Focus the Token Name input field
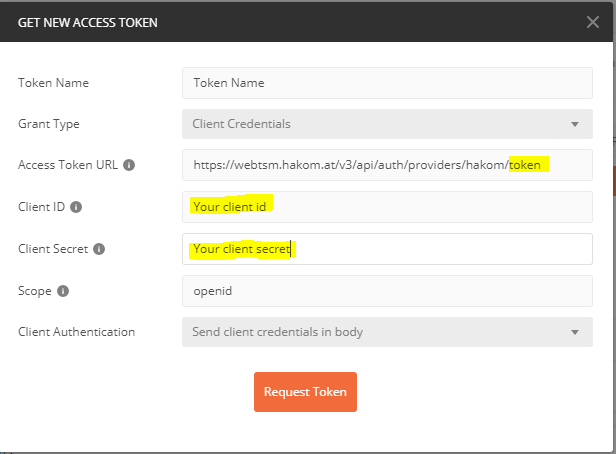The image size is (616, 454). 387,83
